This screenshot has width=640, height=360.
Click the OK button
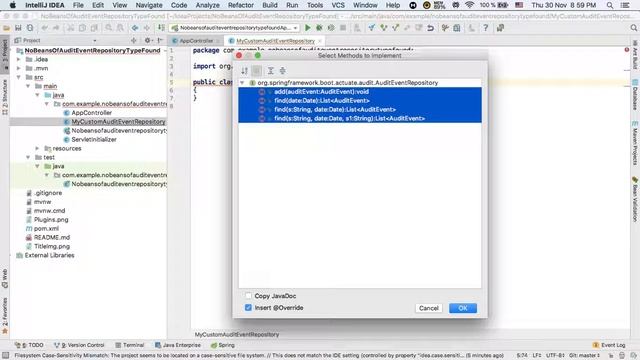(462, 308)
